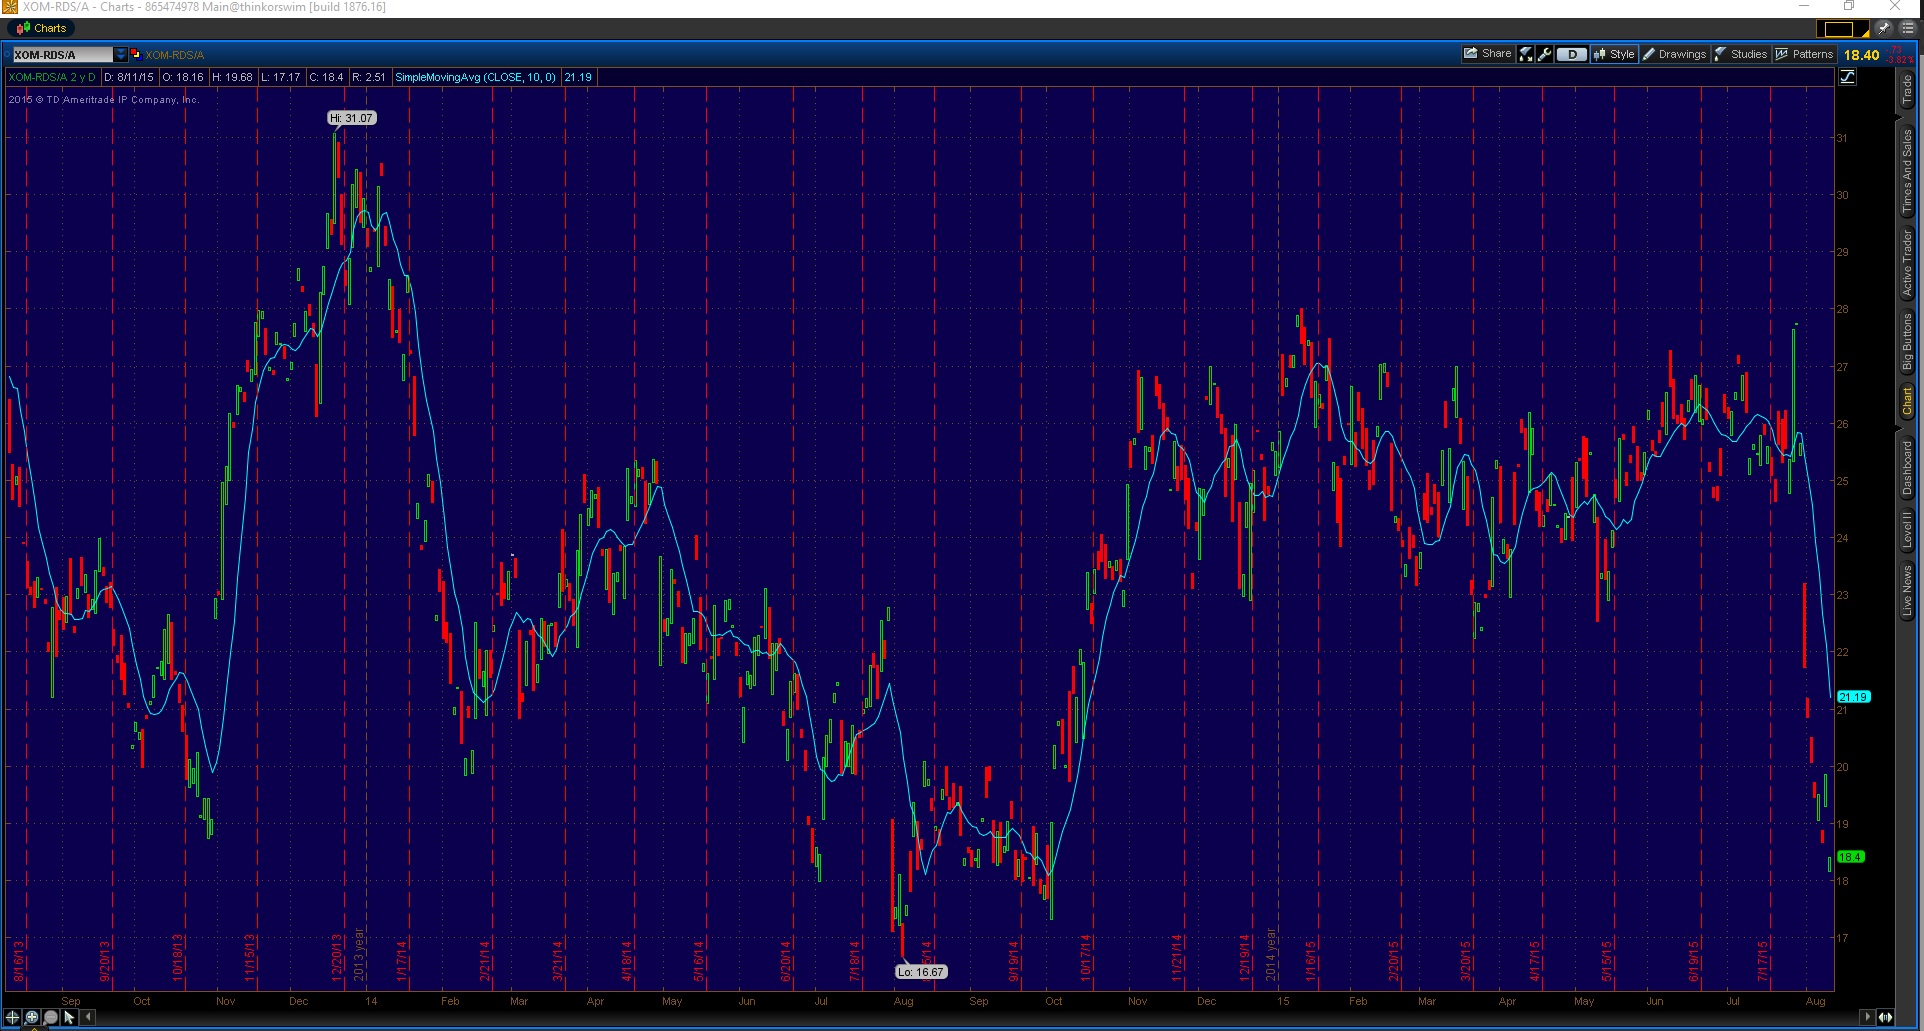The width and height of the screenshot is (1924, 1031).
Task: Click the expand time axis icon at bottom right
Action: [1885, 1017]
